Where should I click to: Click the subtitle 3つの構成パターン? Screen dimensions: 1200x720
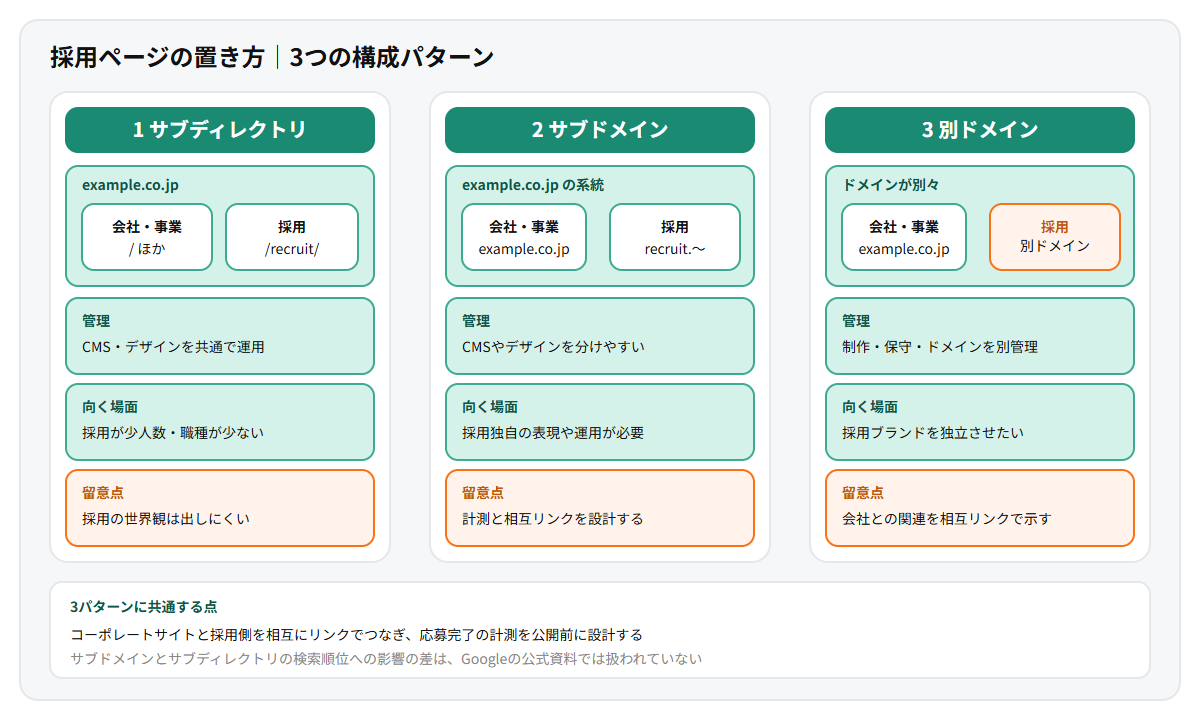coord(391,57)
